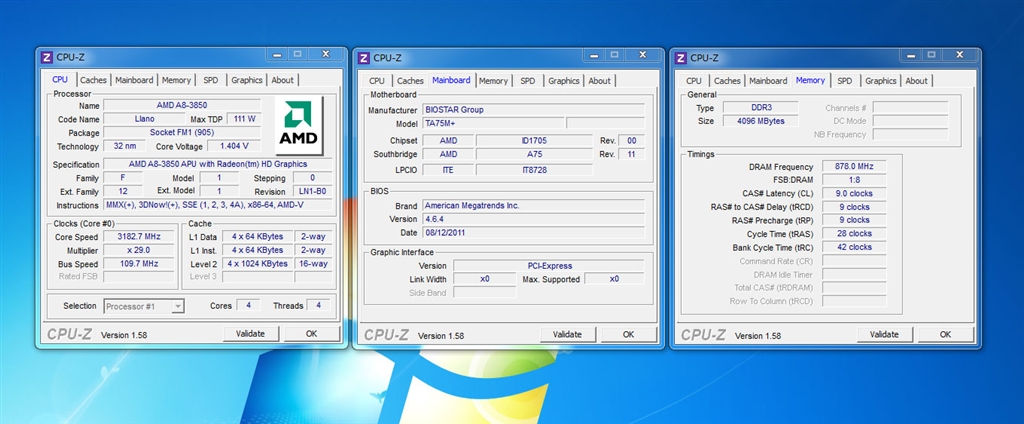Click the 32 nm technology value

point(124,146)
